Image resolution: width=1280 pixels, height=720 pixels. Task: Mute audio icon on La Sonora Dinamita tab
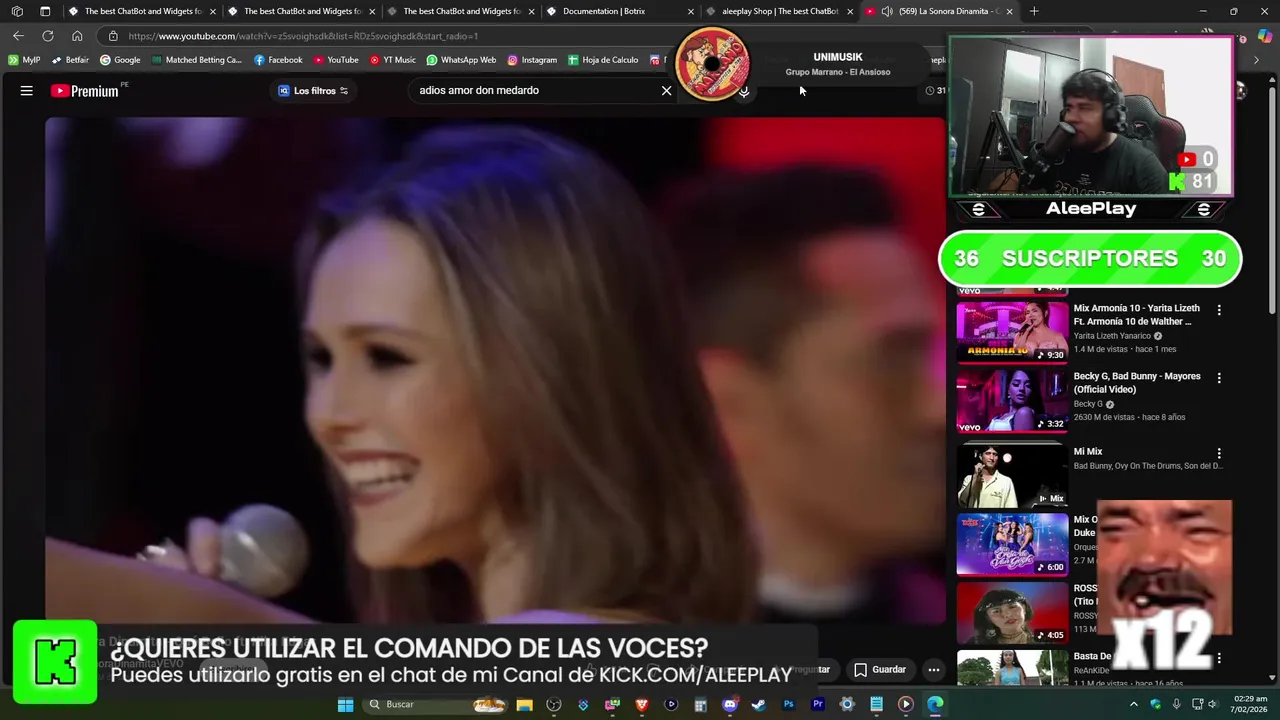coord(887,11)
